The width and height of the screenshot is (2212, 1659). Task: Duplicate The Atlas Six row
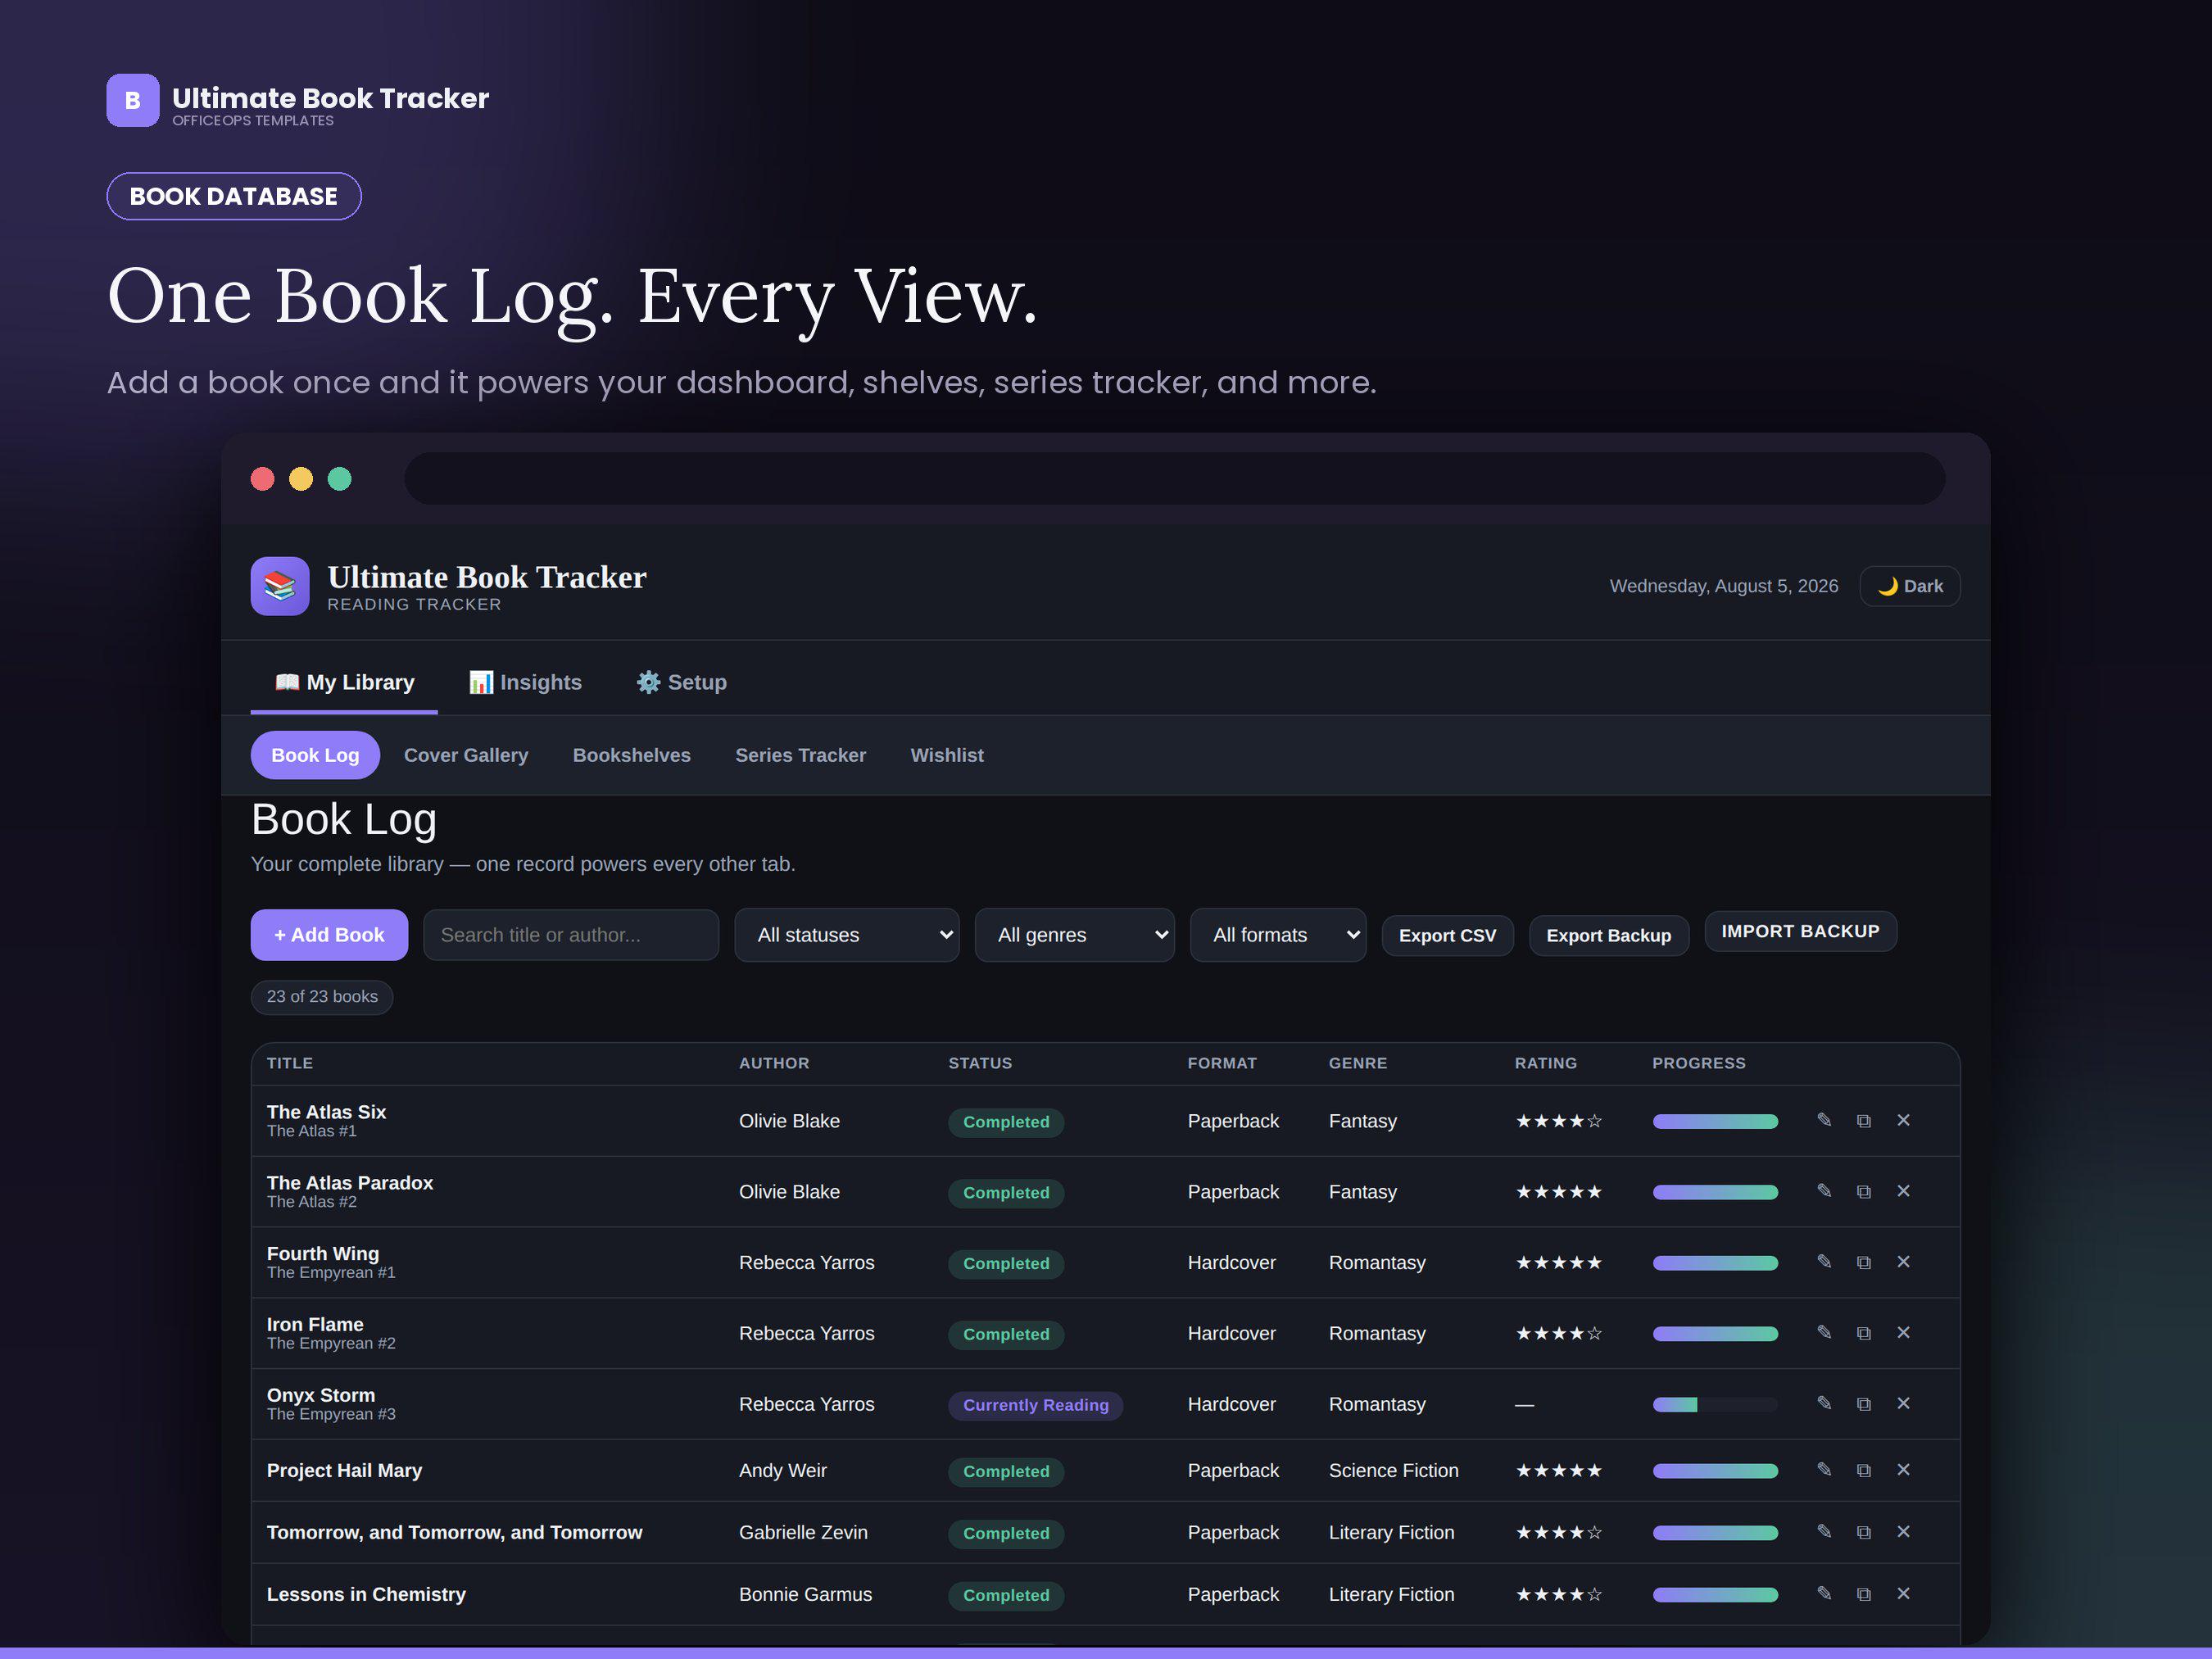[1864, 1120]
